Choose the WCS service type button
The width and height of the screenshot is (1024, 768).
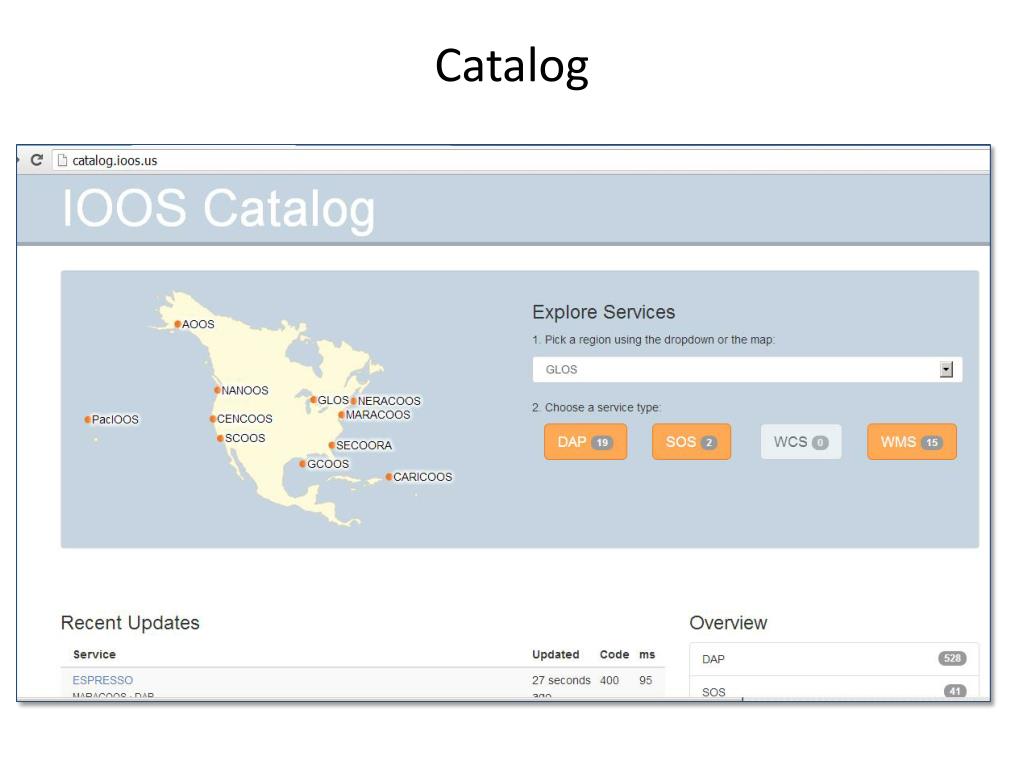801,442
